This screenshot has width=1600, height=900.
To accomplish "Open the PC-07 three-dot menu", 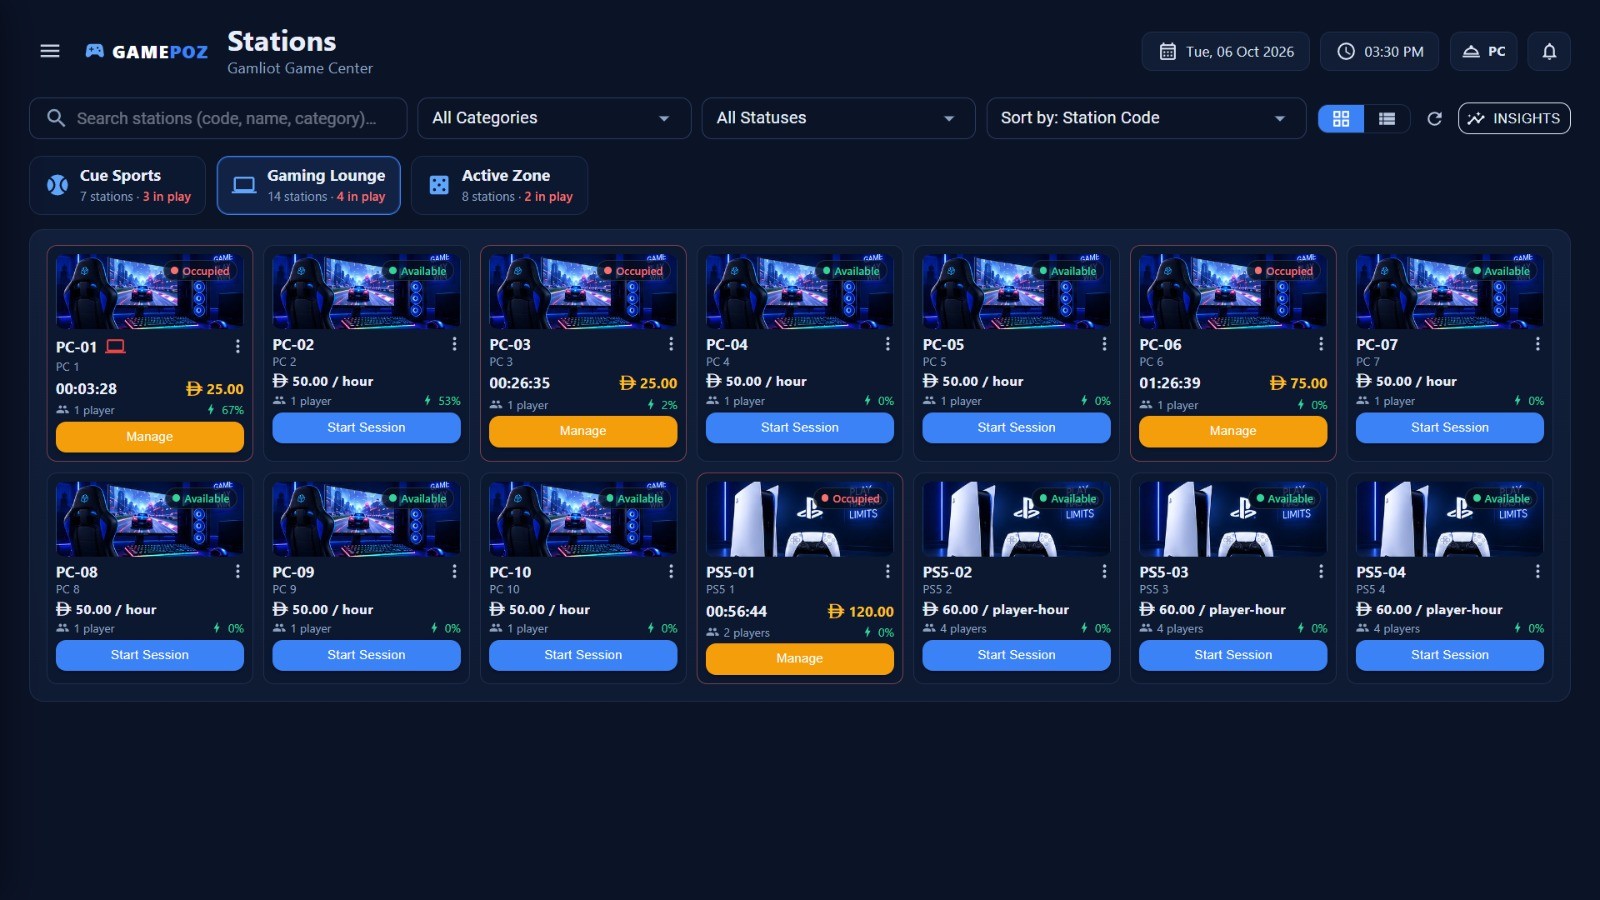I will pyautogui.click(x=1537, y=344).
